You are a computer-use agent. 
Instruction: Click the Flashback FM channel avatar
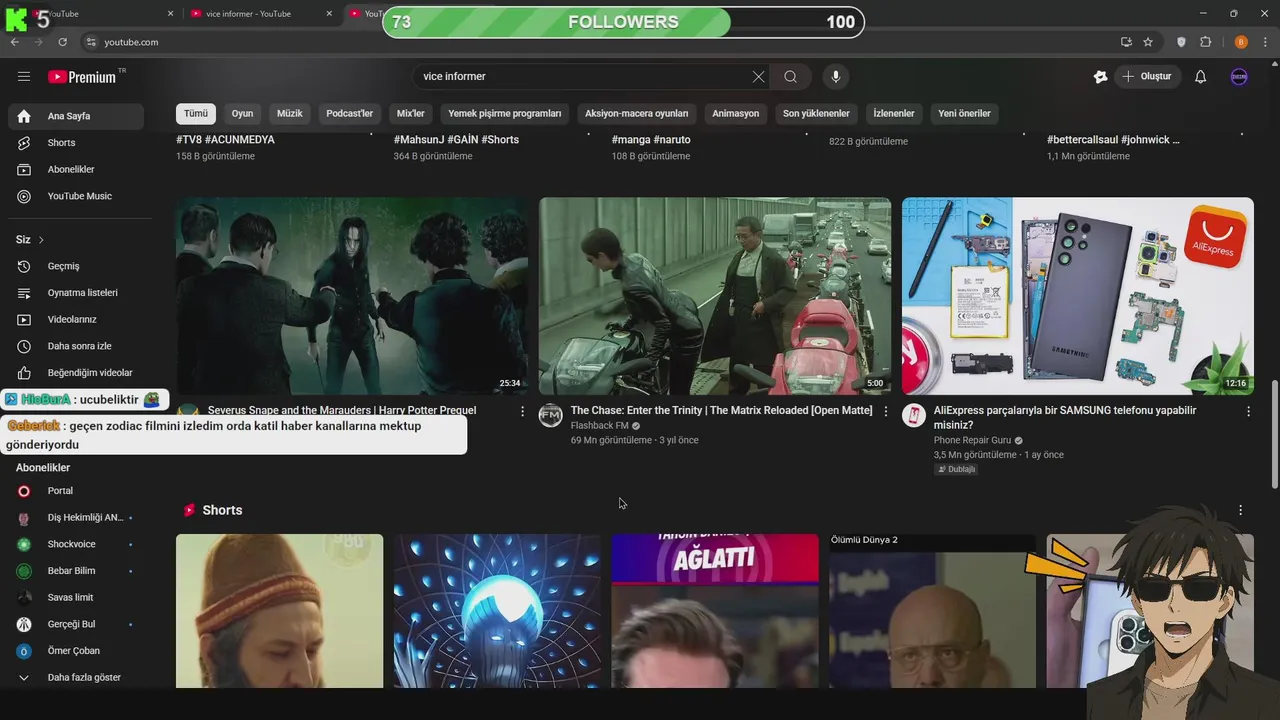pos(551,416)
